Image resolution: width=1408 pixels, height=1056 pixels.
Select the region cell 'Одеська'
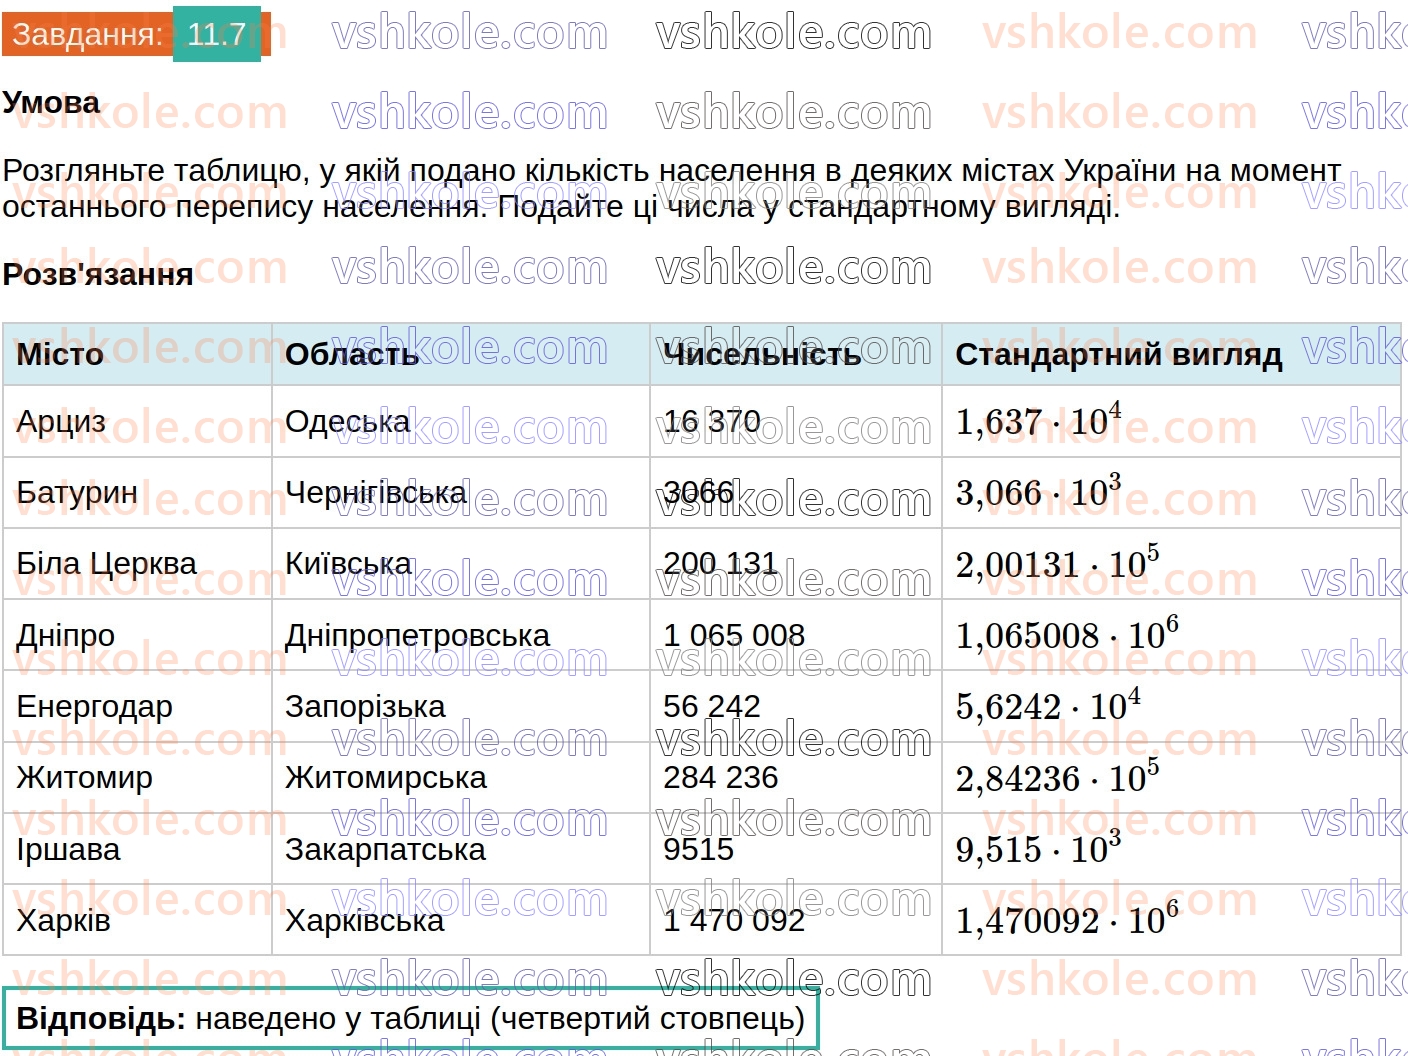click(x=348, y=421)
